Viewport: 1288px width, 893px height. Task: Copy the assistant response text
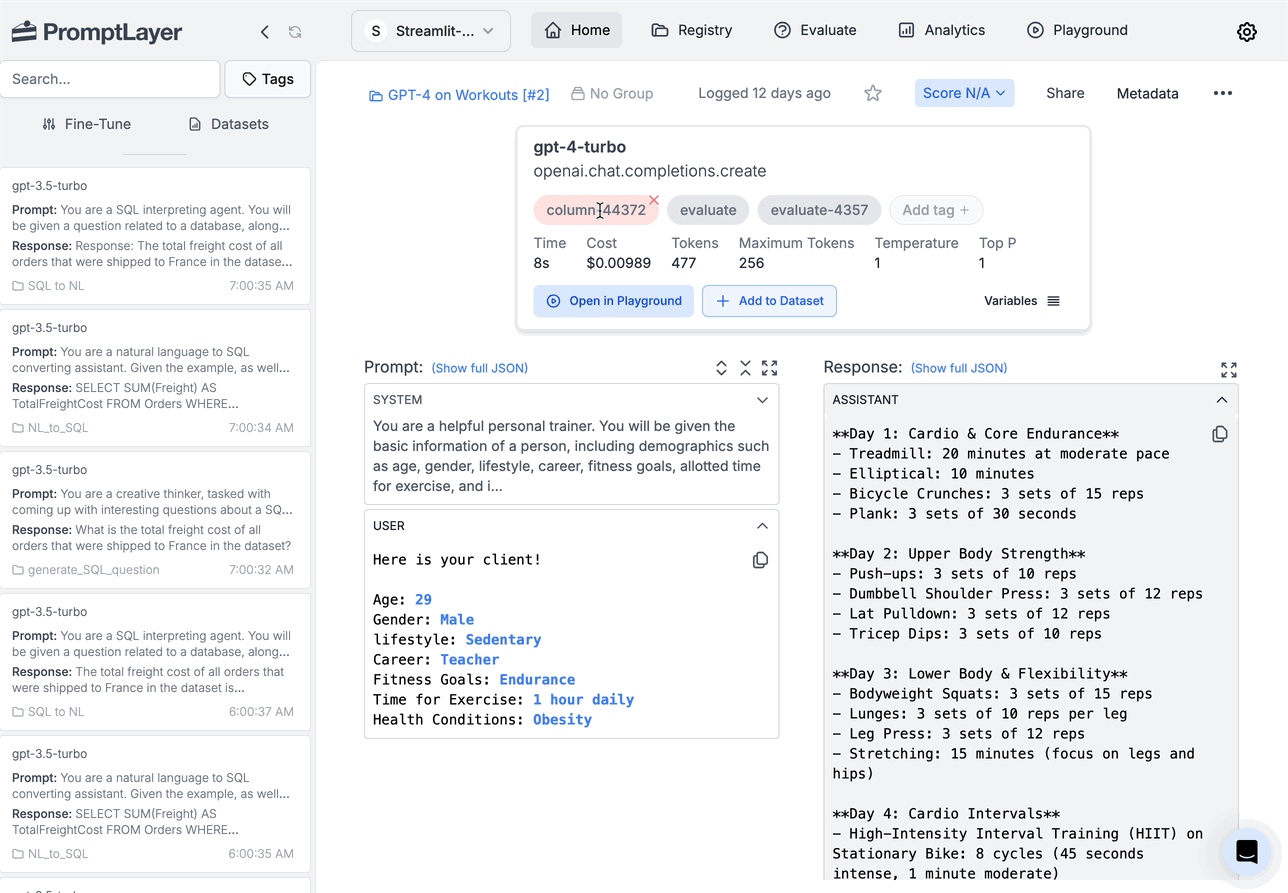coord(1219,434)
